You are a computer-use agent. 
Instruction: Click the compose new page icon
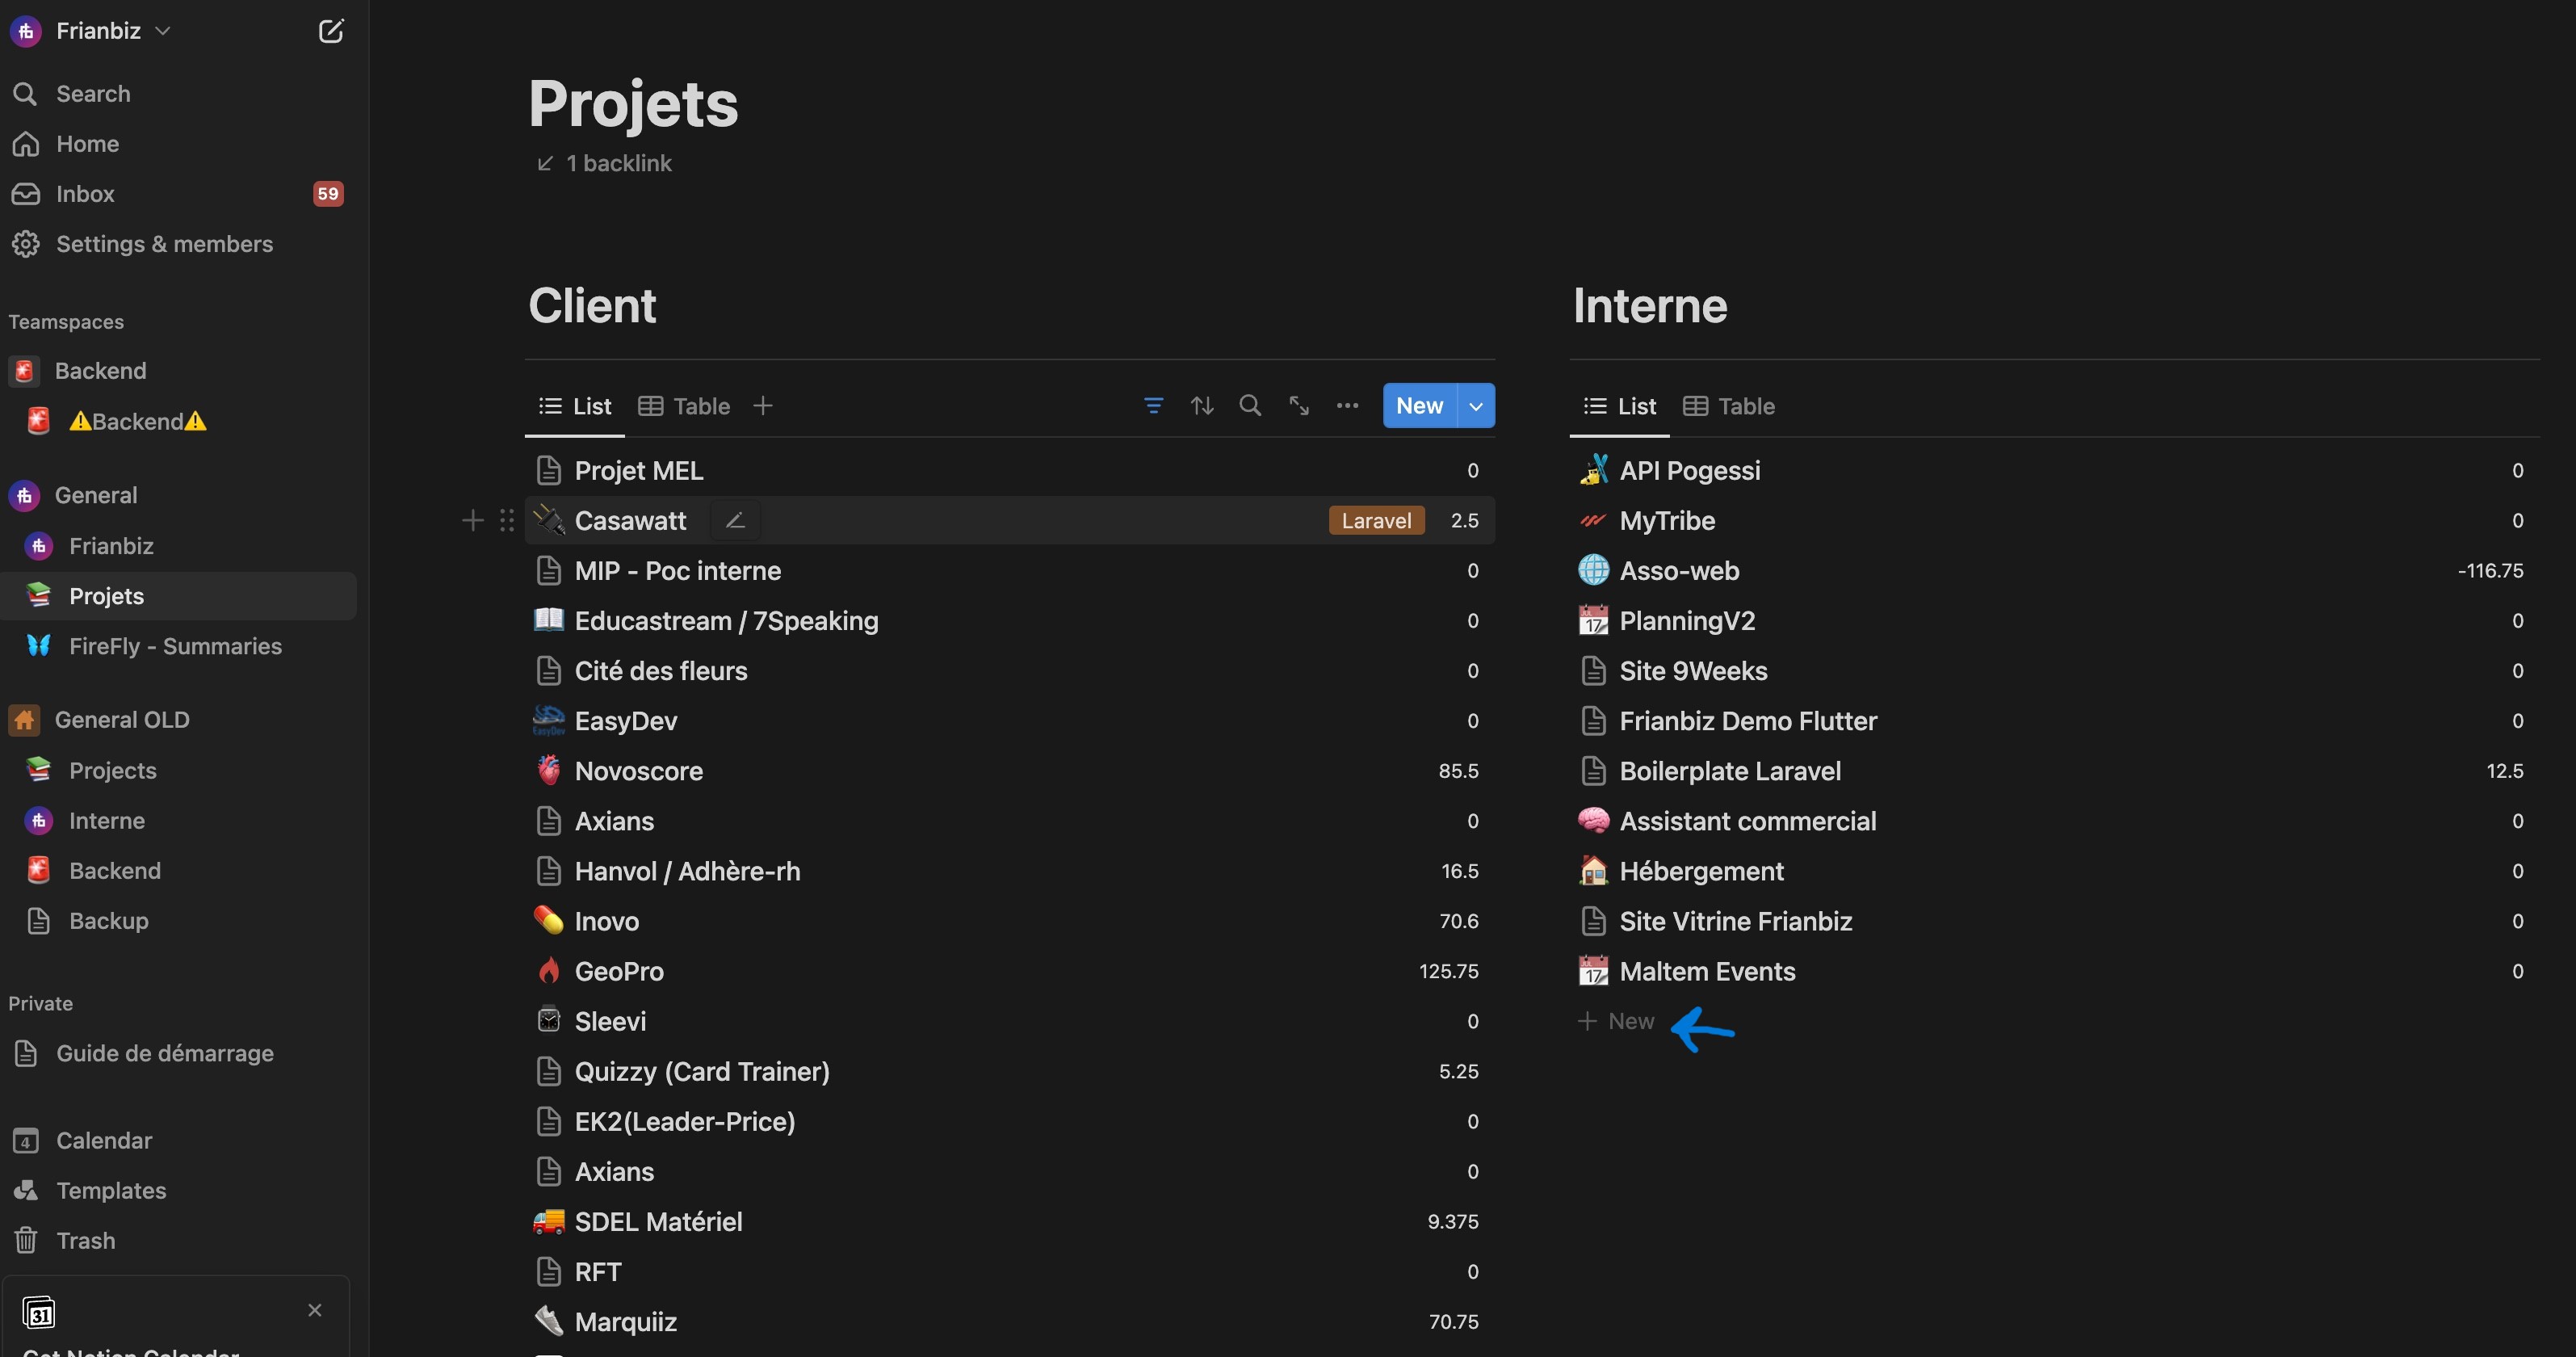(331, 31)
